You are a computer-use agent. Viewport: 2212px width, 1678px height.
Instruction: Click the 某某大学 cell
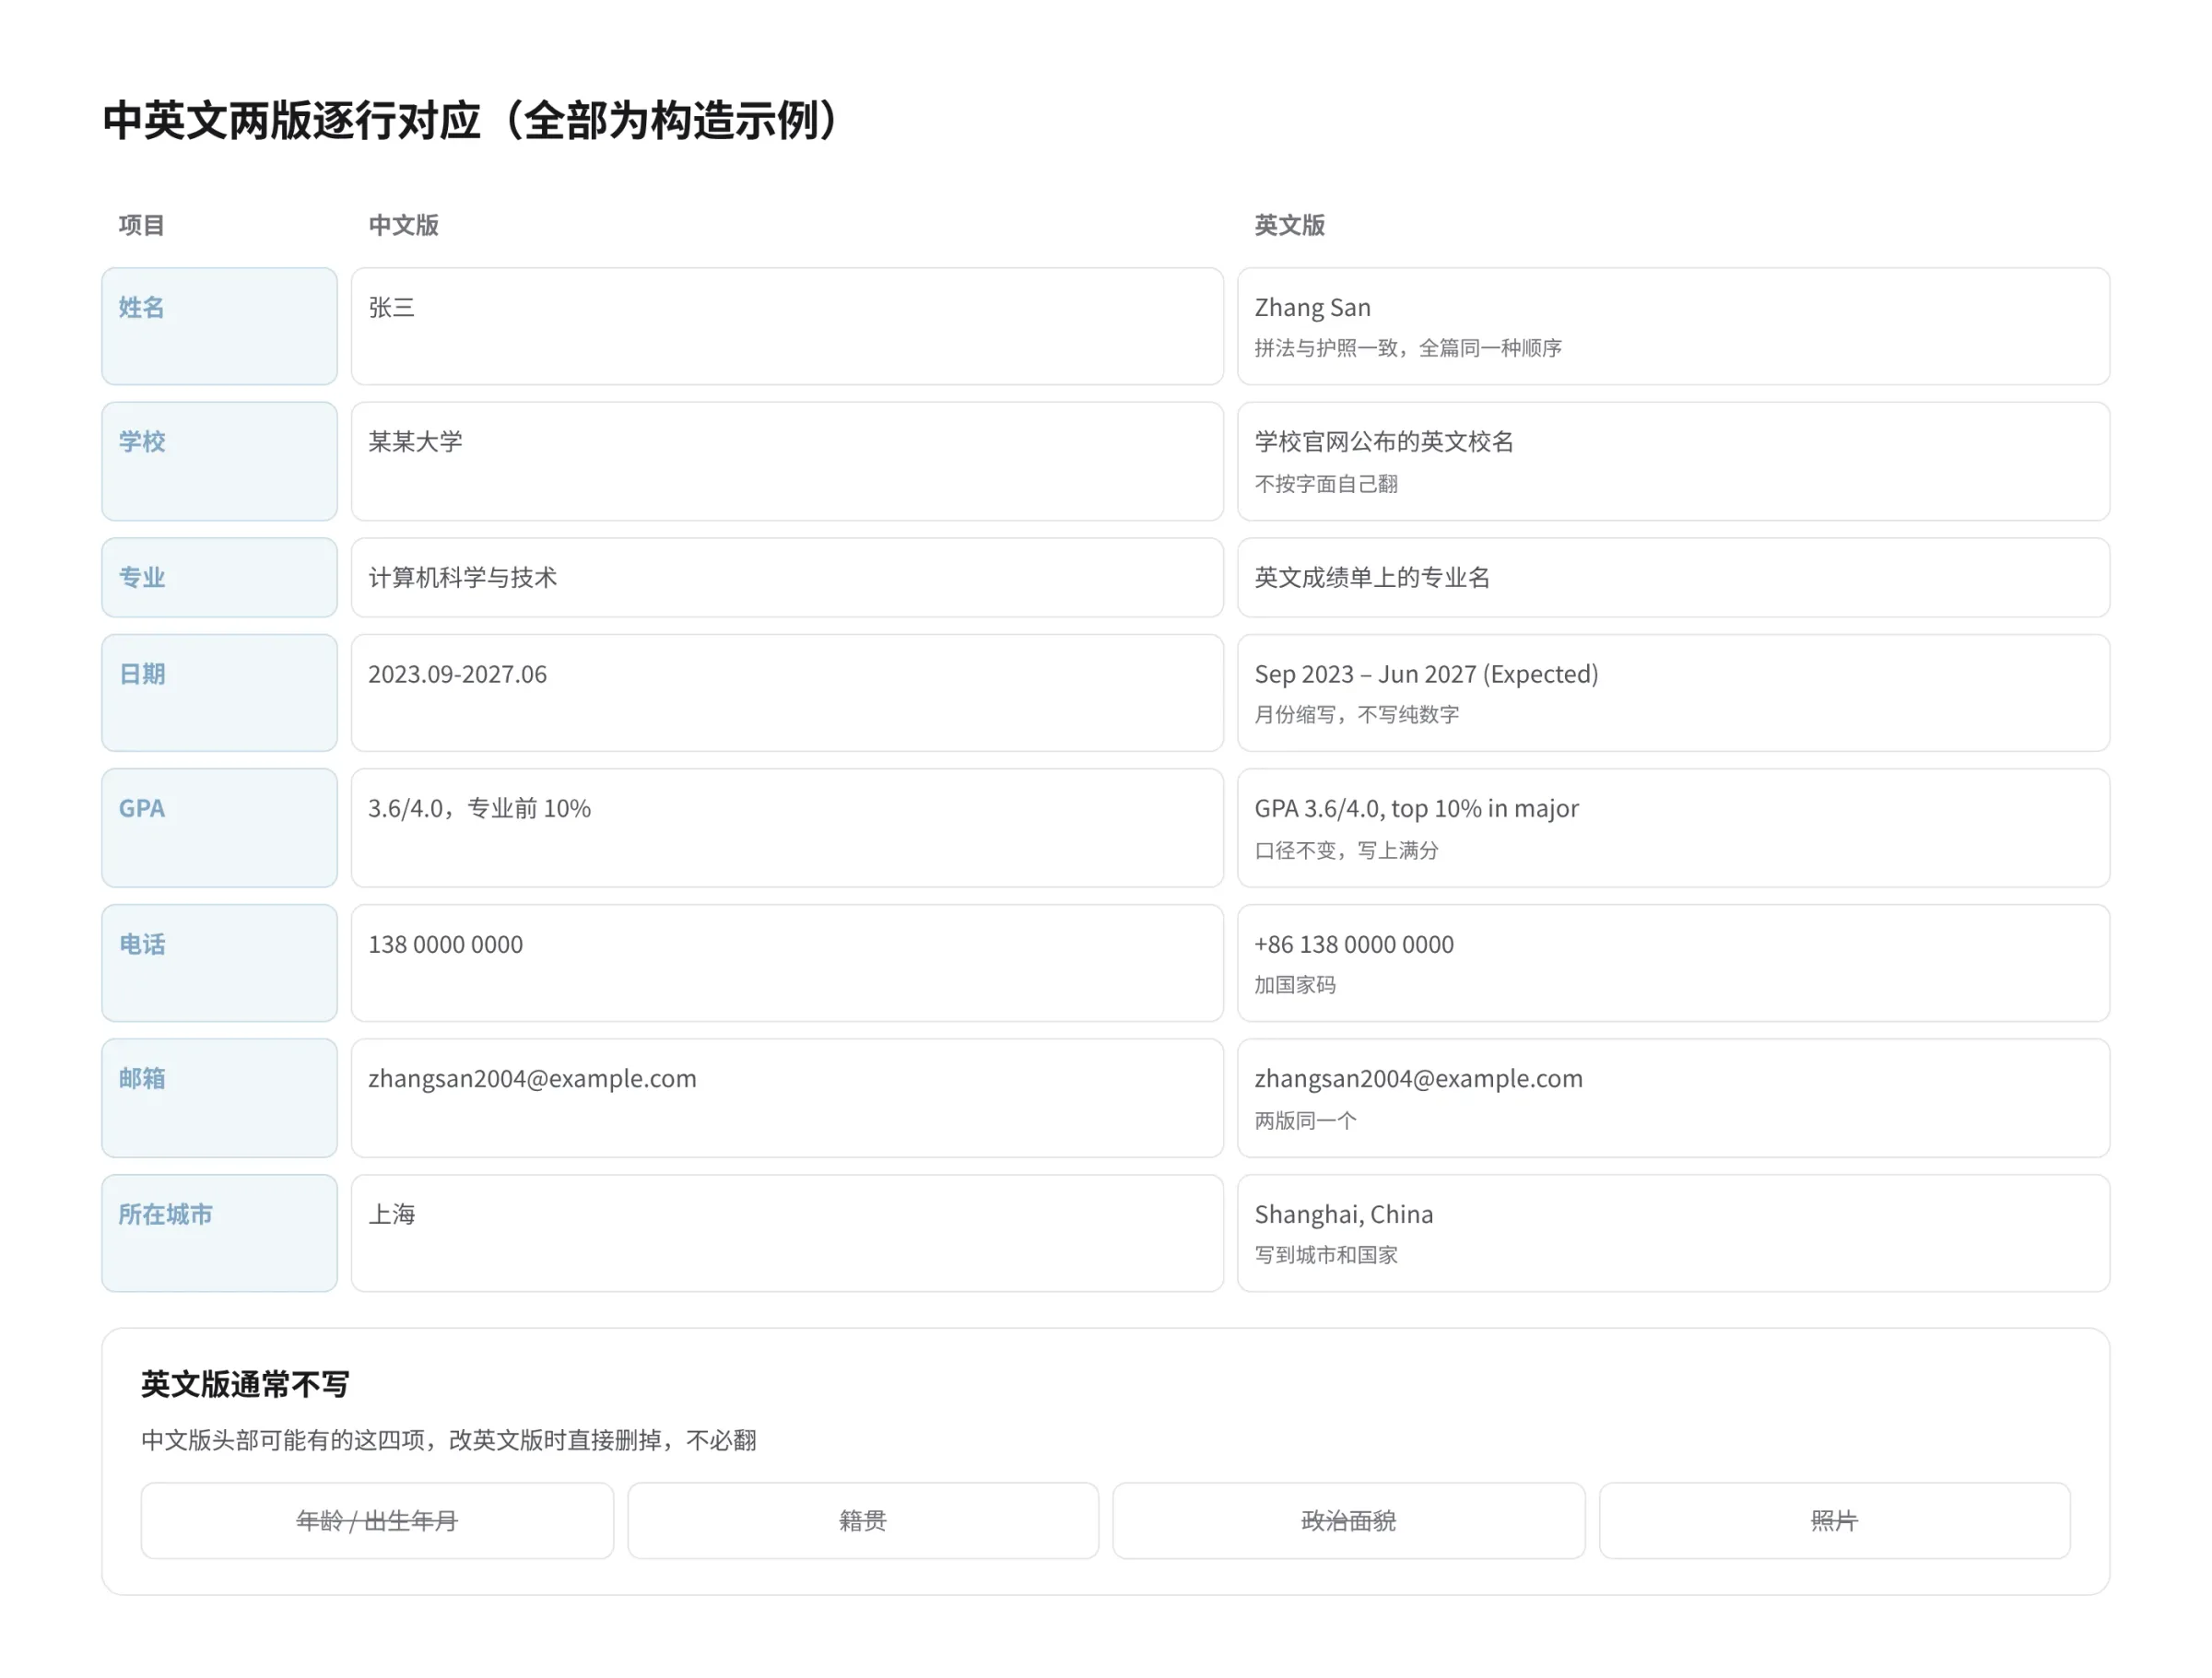point(787,461)
